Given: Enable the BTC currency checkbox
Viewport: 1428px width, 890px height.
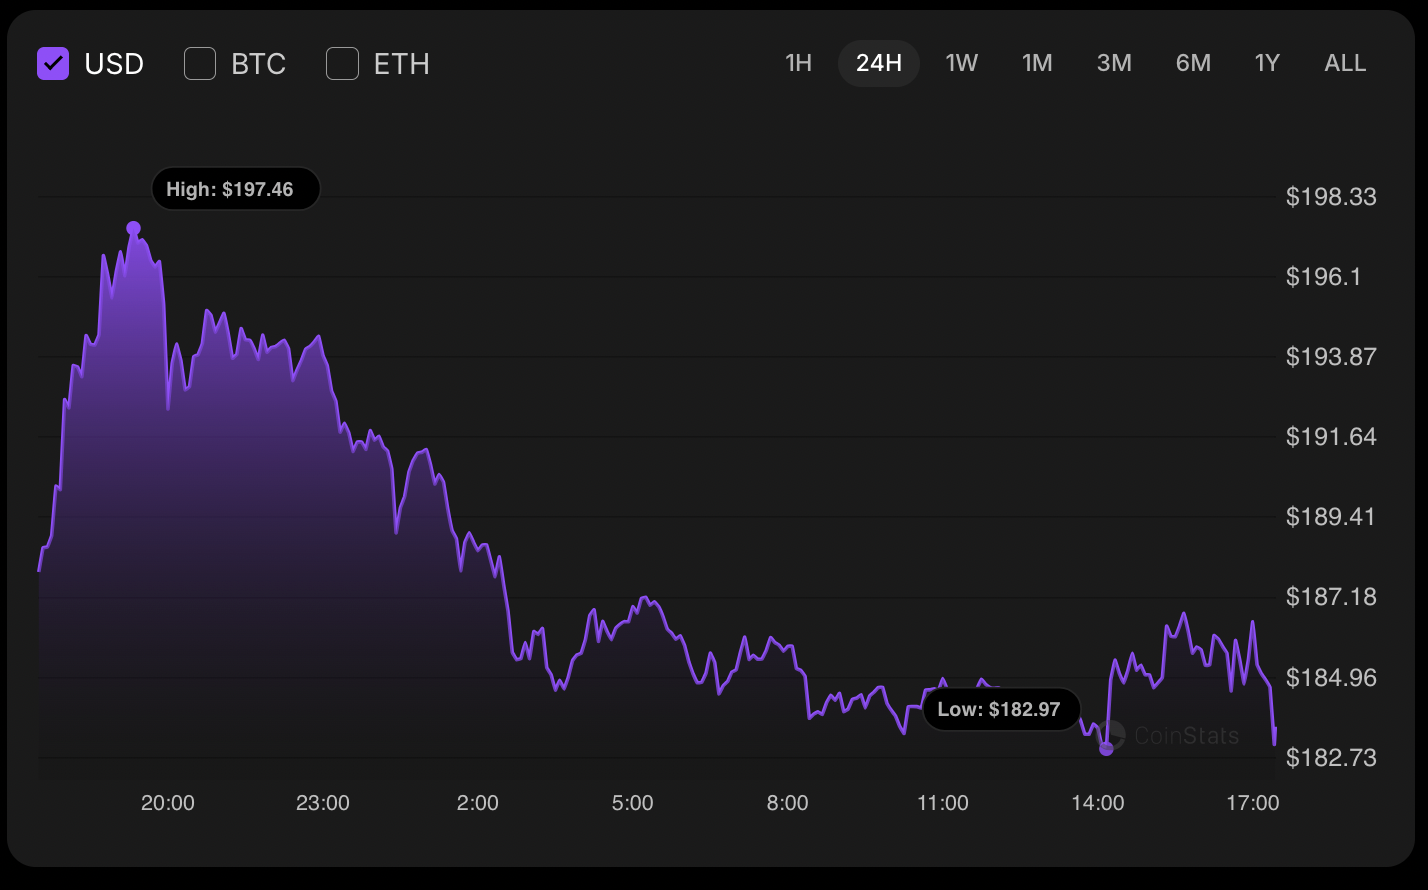Looking at the screenshot, I should [x=200, y=64].
